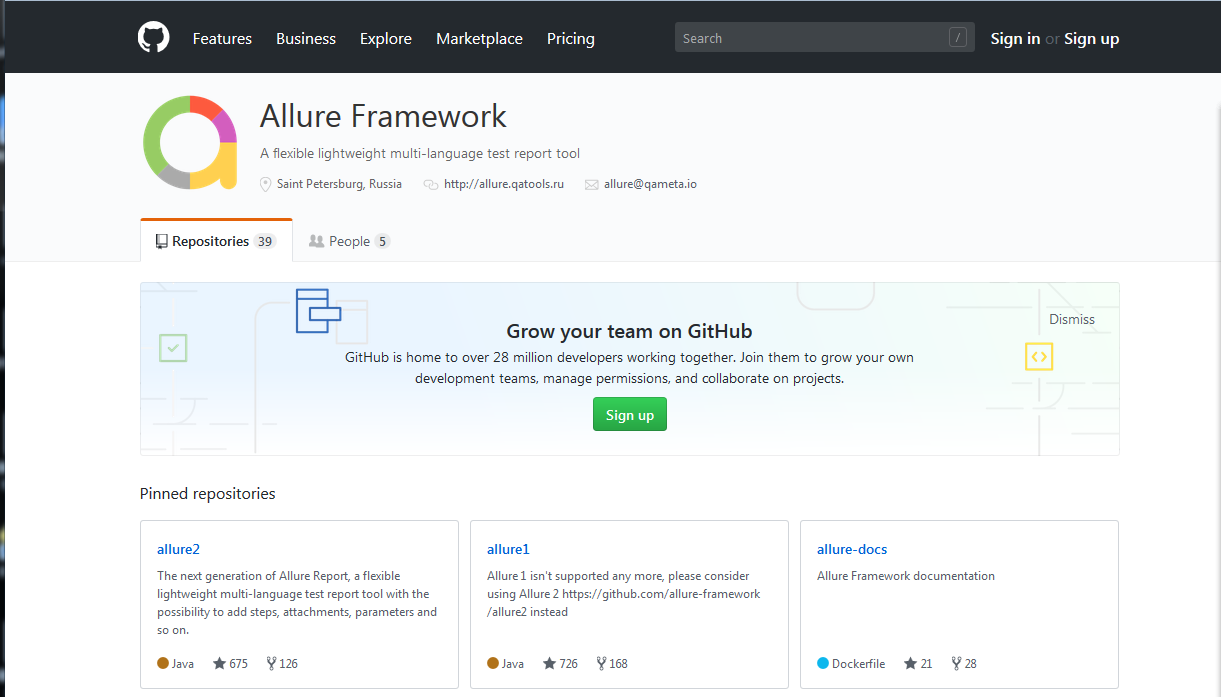Click the Saint Petersburg, Russia location text
The image size is (1221, 697).
pyautogui.click(x=339, y=184)
